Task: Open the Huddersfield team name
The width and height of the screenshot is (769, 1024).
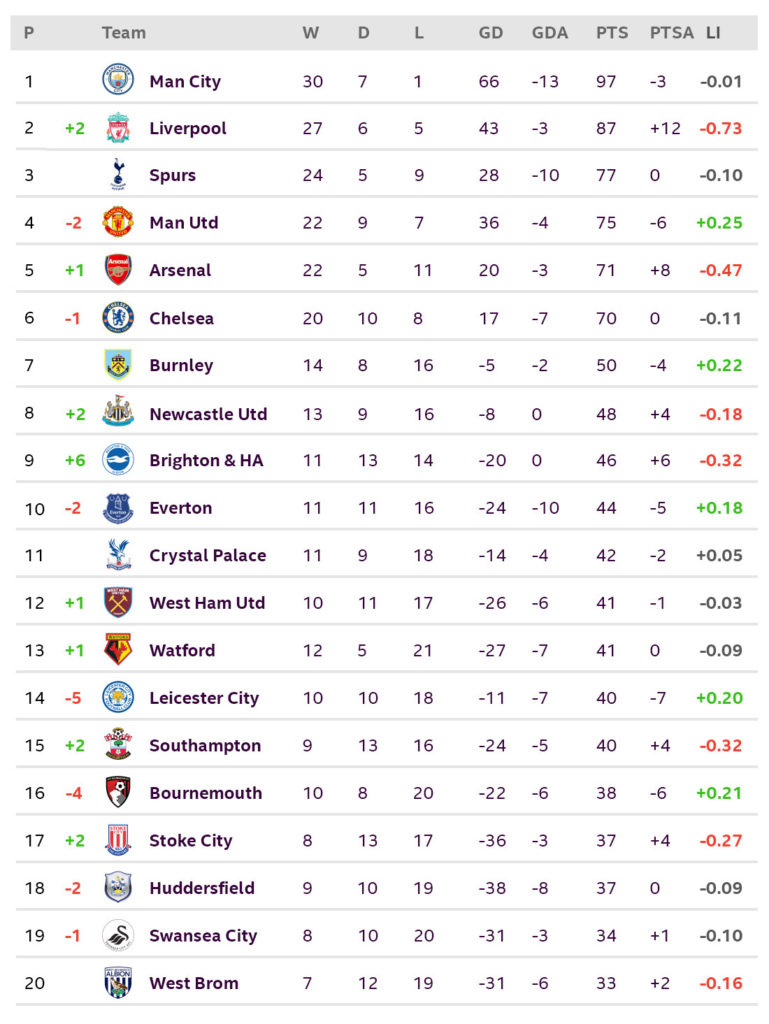Action: [x=202, y=888]
